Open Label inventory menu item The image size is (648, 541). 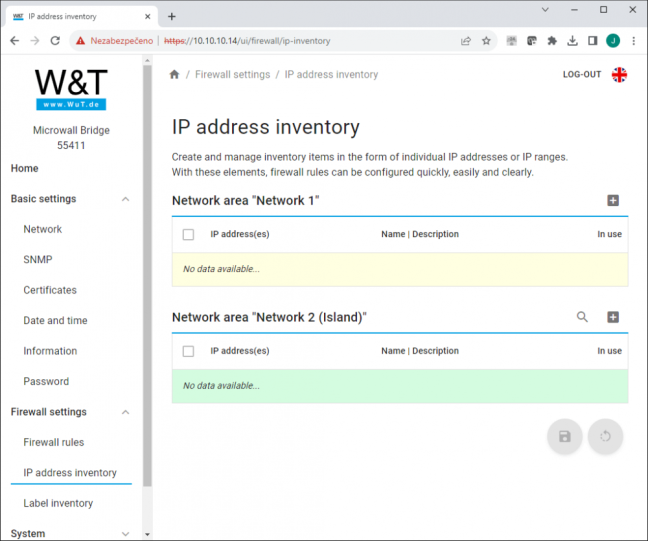tap(58, 503)
